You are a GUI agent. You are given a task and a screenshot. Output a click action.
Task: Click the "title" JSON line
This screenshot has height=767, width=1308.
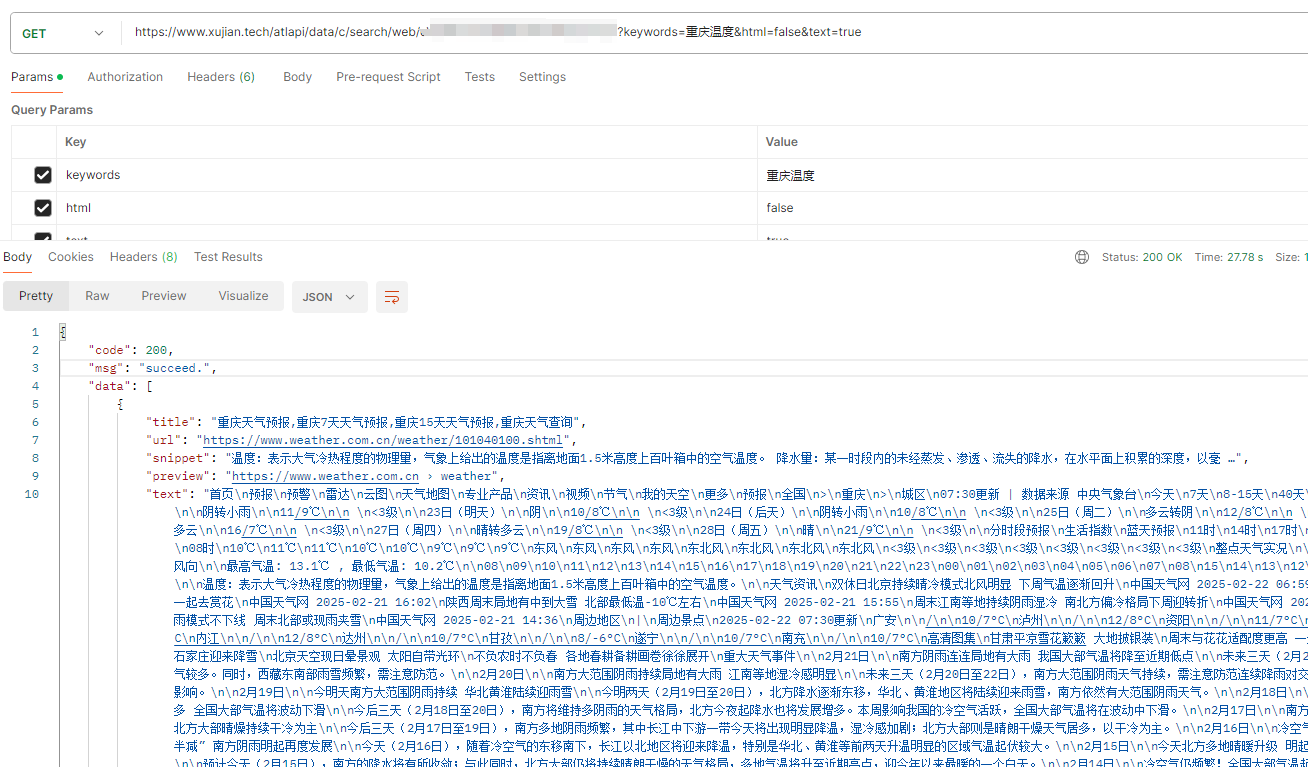pos(368,422)
